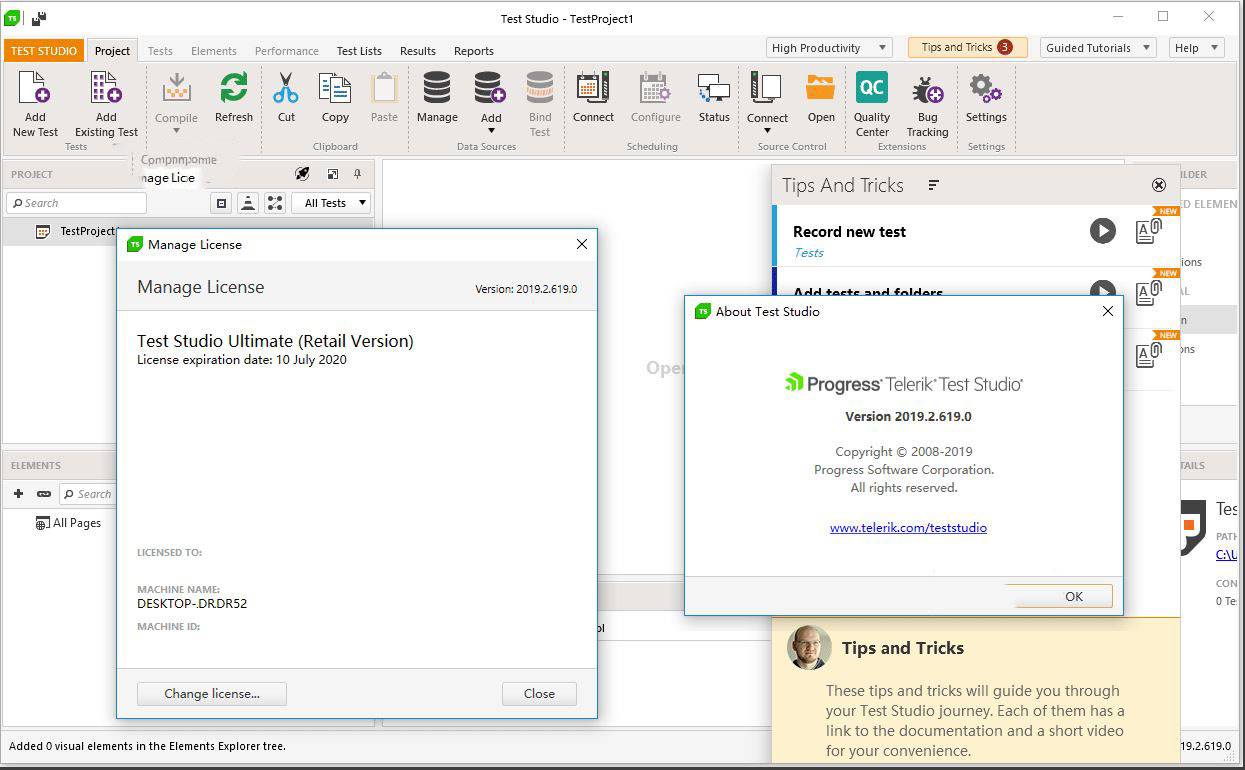Click Add Existing Test icon
1245x770 pixels.
click(106, 90)
